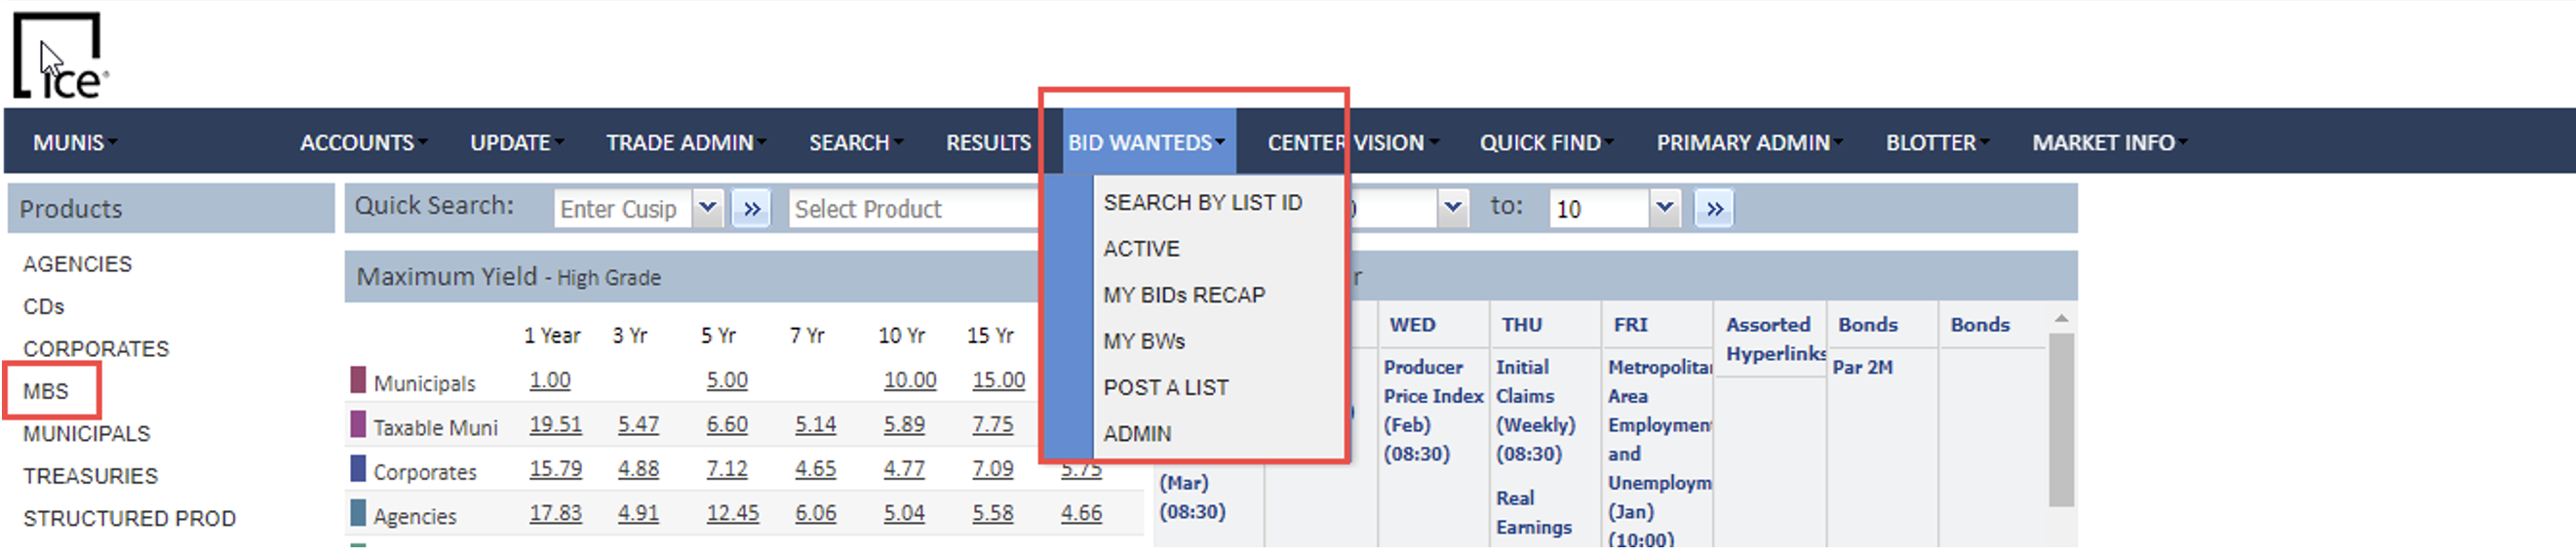The image size is (2576, 558).
Task: Open Assorted Hyperlinks column header
Action: coord(1775,339)
